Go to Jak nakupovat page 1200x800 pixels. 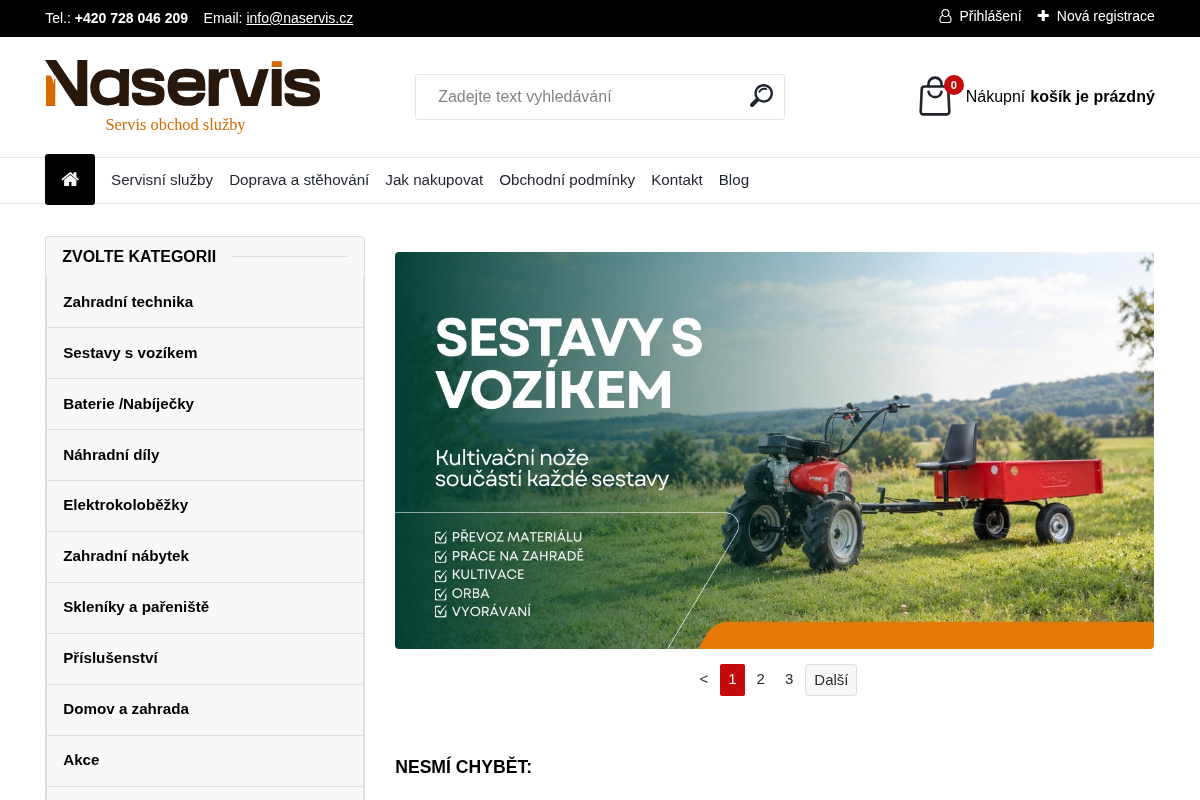(434, 180)
